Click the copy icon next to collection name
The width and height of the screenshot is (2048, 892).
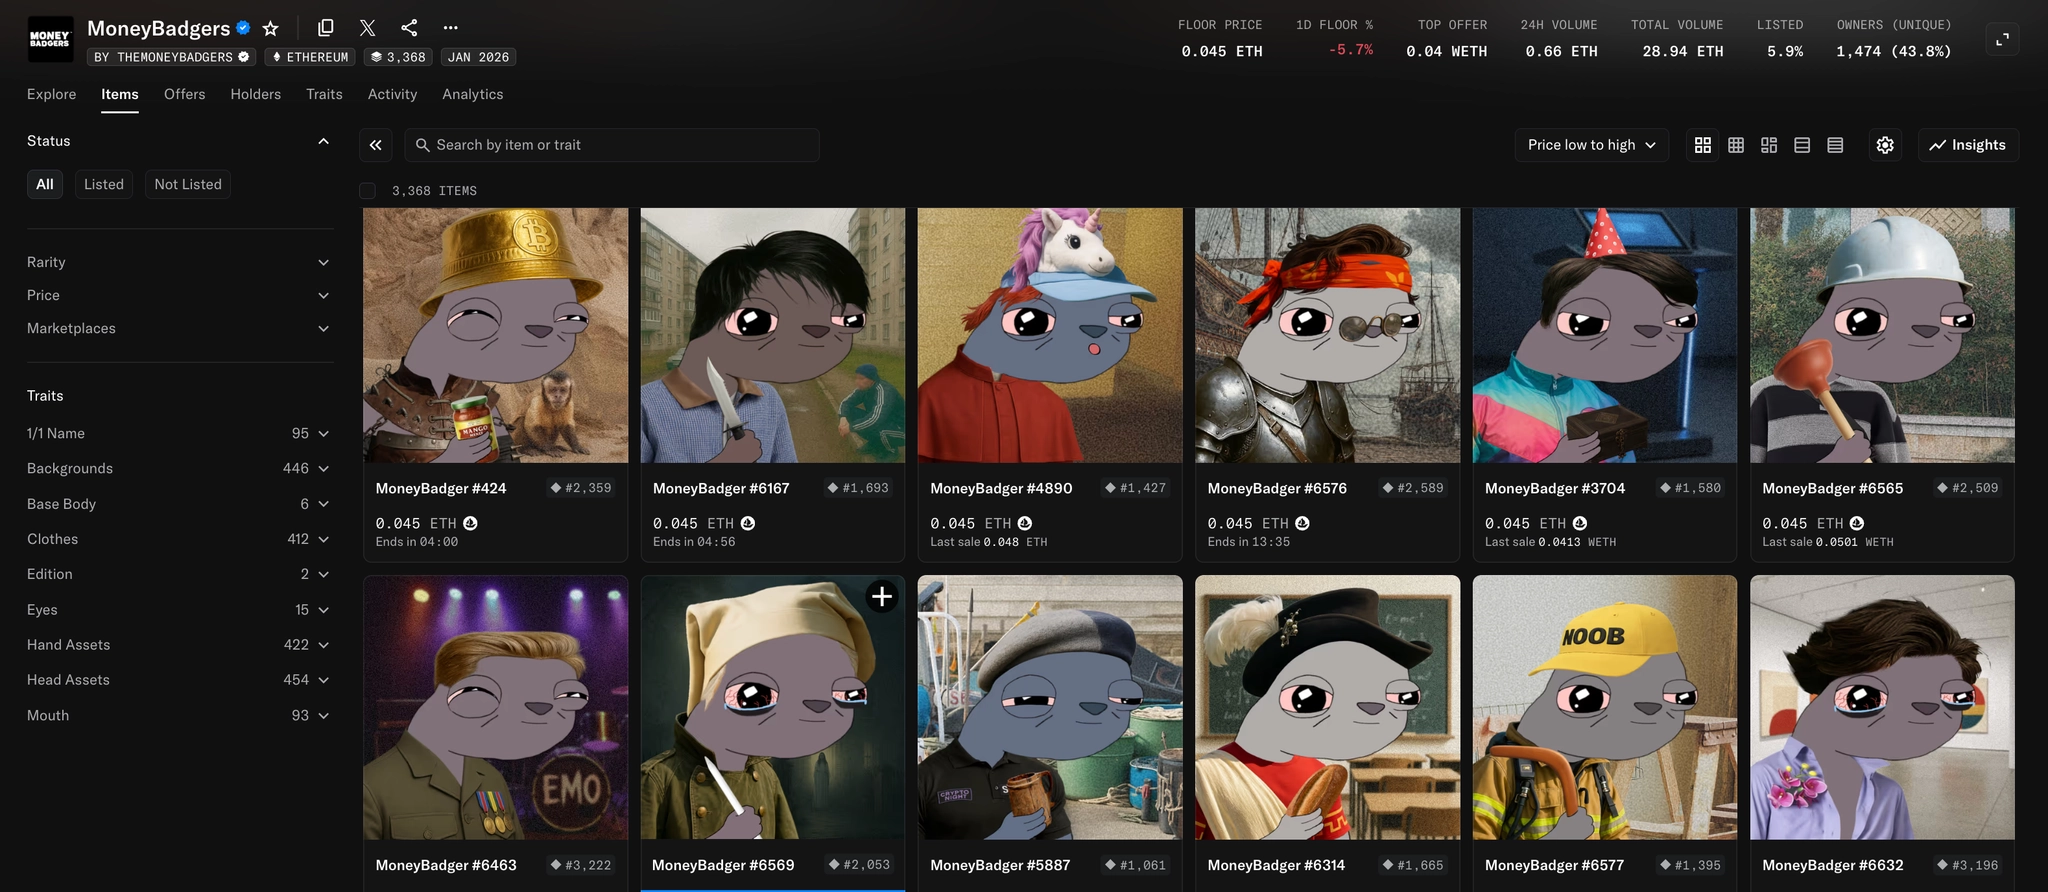pyautogui.click(x=325, y=28)
